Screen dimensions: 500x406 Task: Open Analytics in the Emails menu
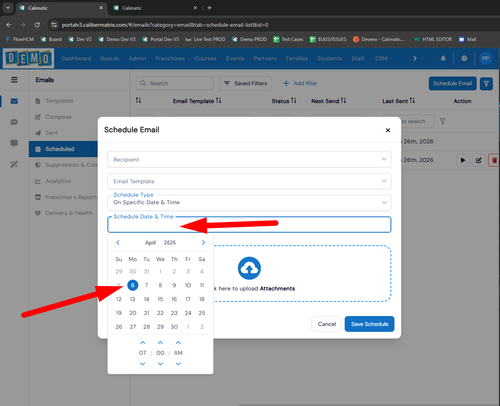point(58,181)
